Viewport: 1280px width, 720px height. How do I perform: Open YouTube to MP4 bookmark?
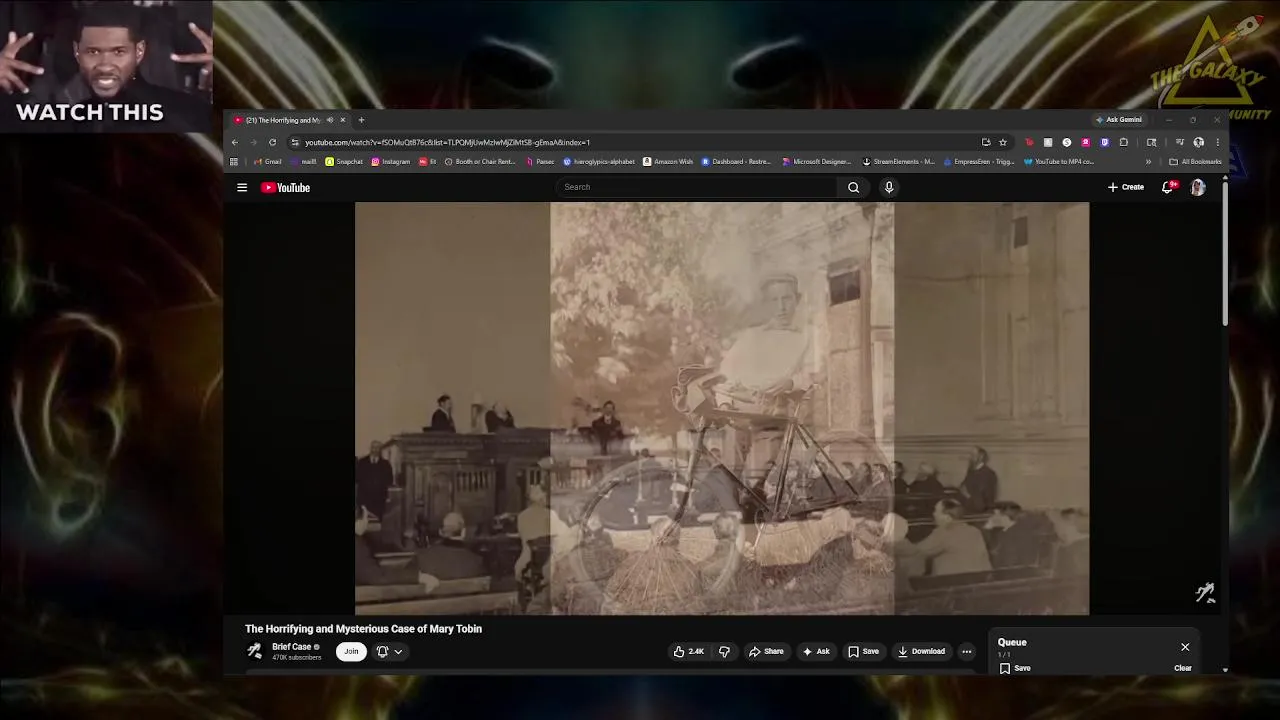pyautogui.click(x=1059, y=162)
